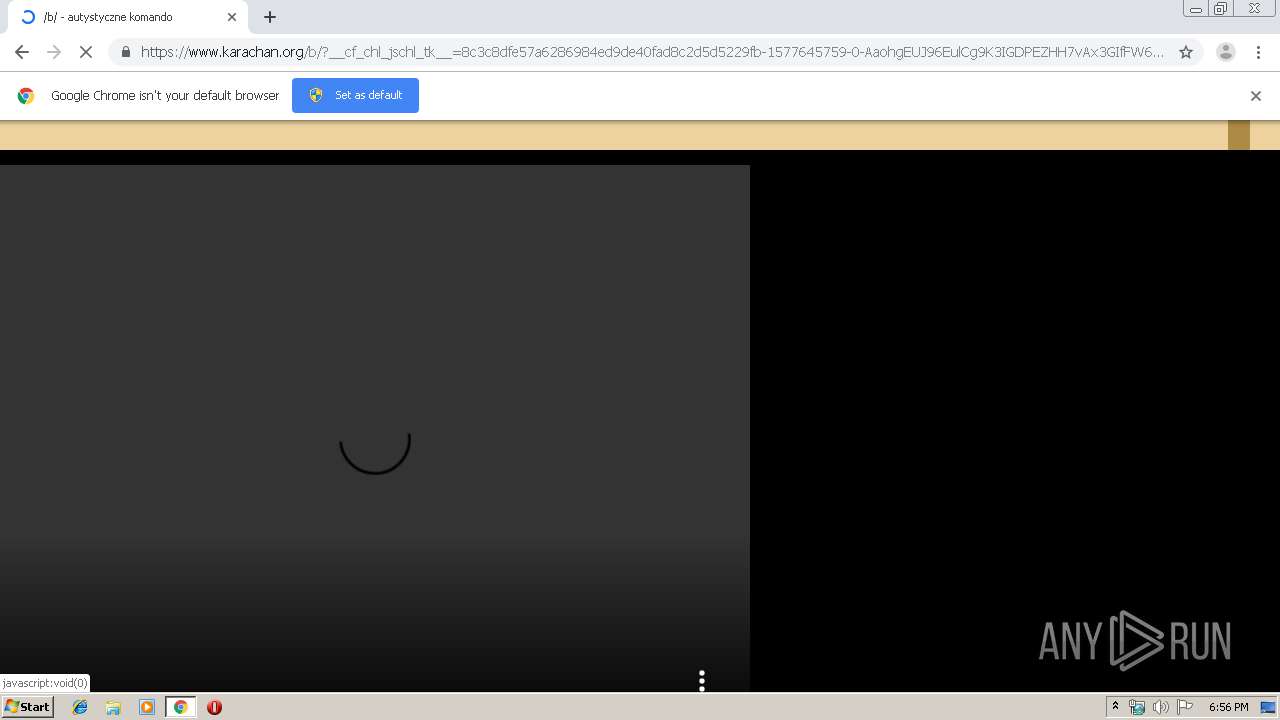Go back to the previous page
The width and height of the screenshot is (1280, 720).
click(x=22, y=52)
